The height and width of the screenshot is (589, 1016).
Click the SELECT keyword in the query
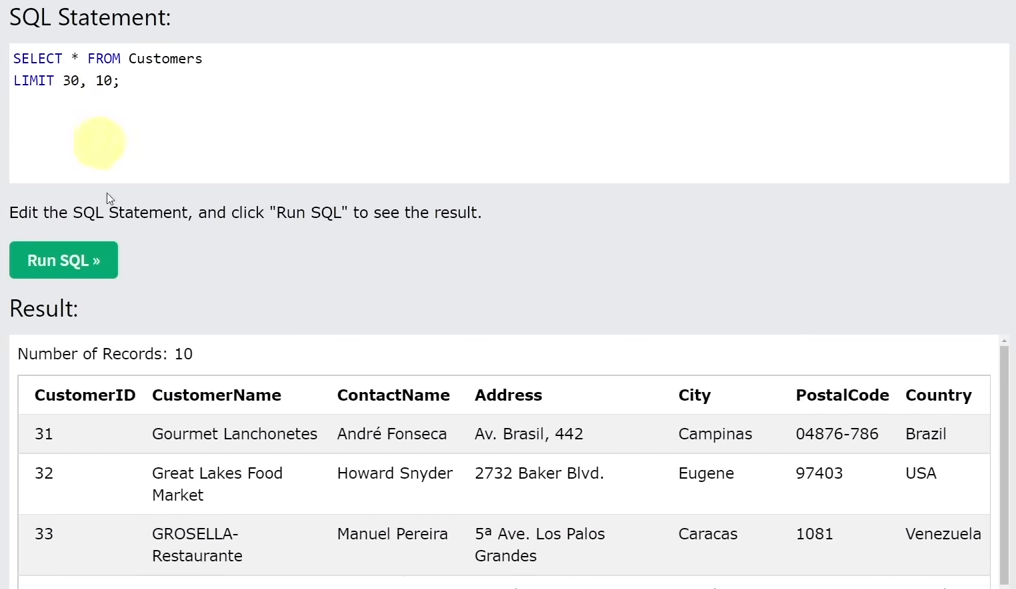click(x=38, y=59)
